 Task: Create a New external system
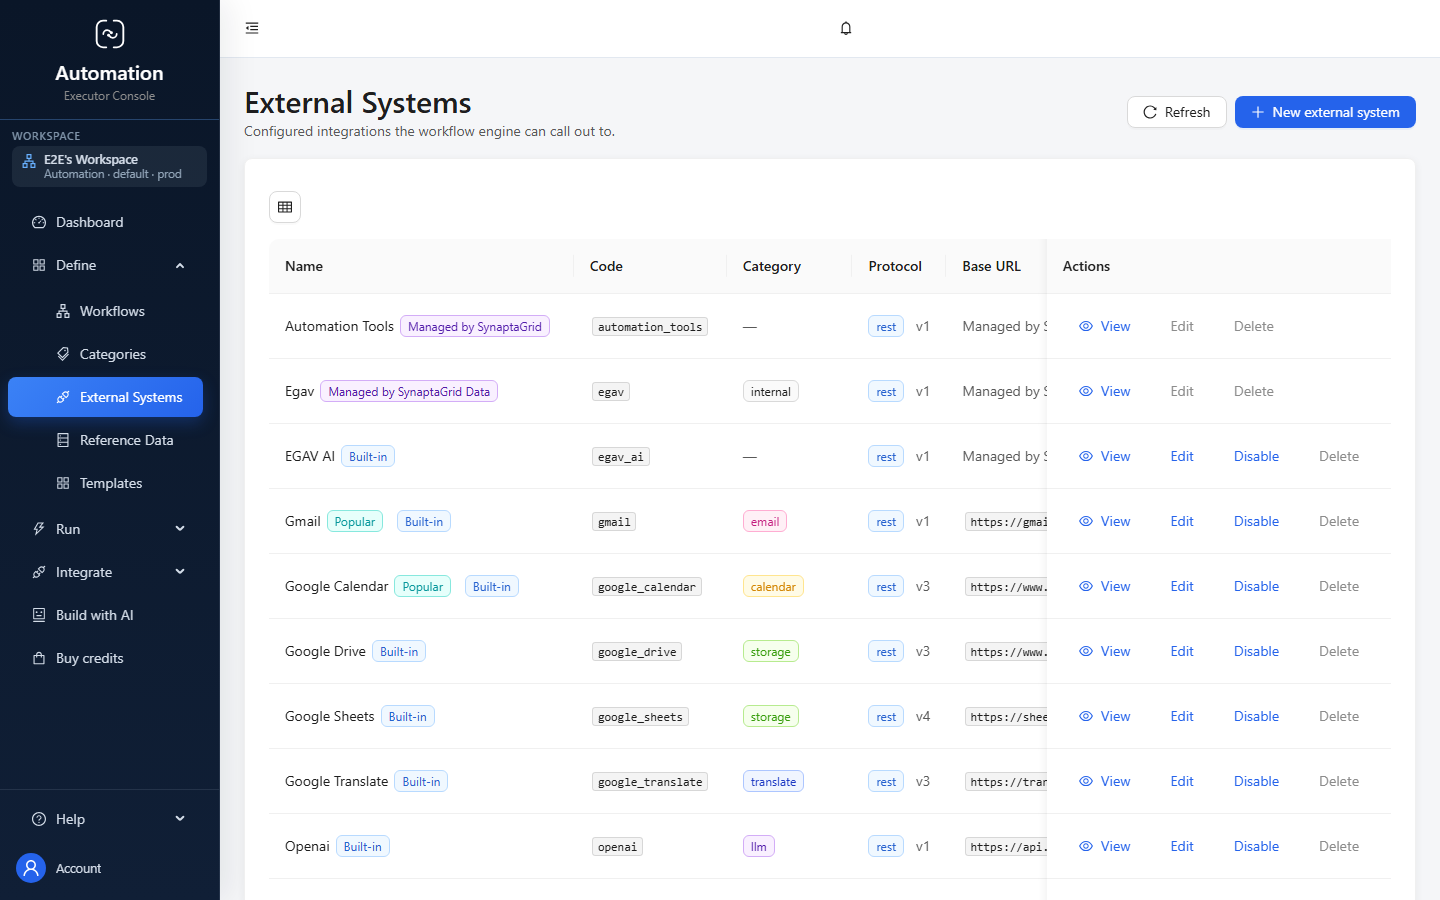(x=1325, y=112)
